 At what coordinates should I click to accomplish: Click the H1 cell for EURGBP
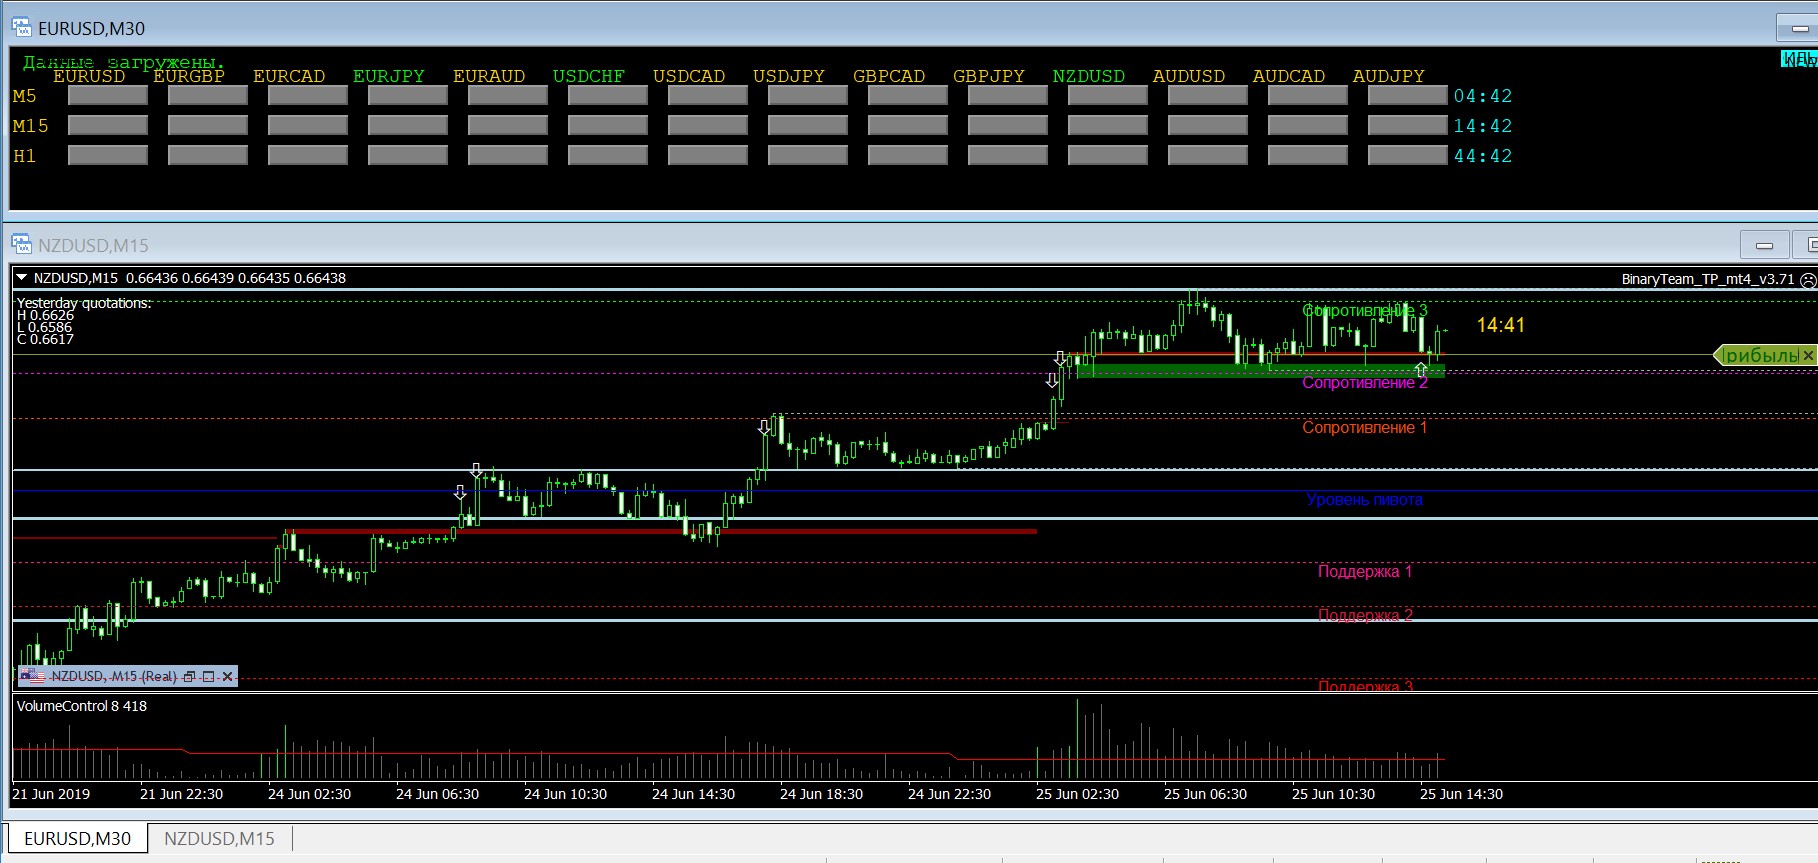pos(208,156)
